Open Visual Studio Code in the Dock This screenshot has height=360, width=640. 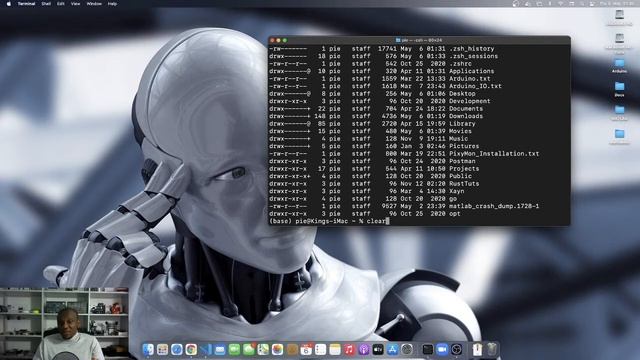click(x=206, y=349)
